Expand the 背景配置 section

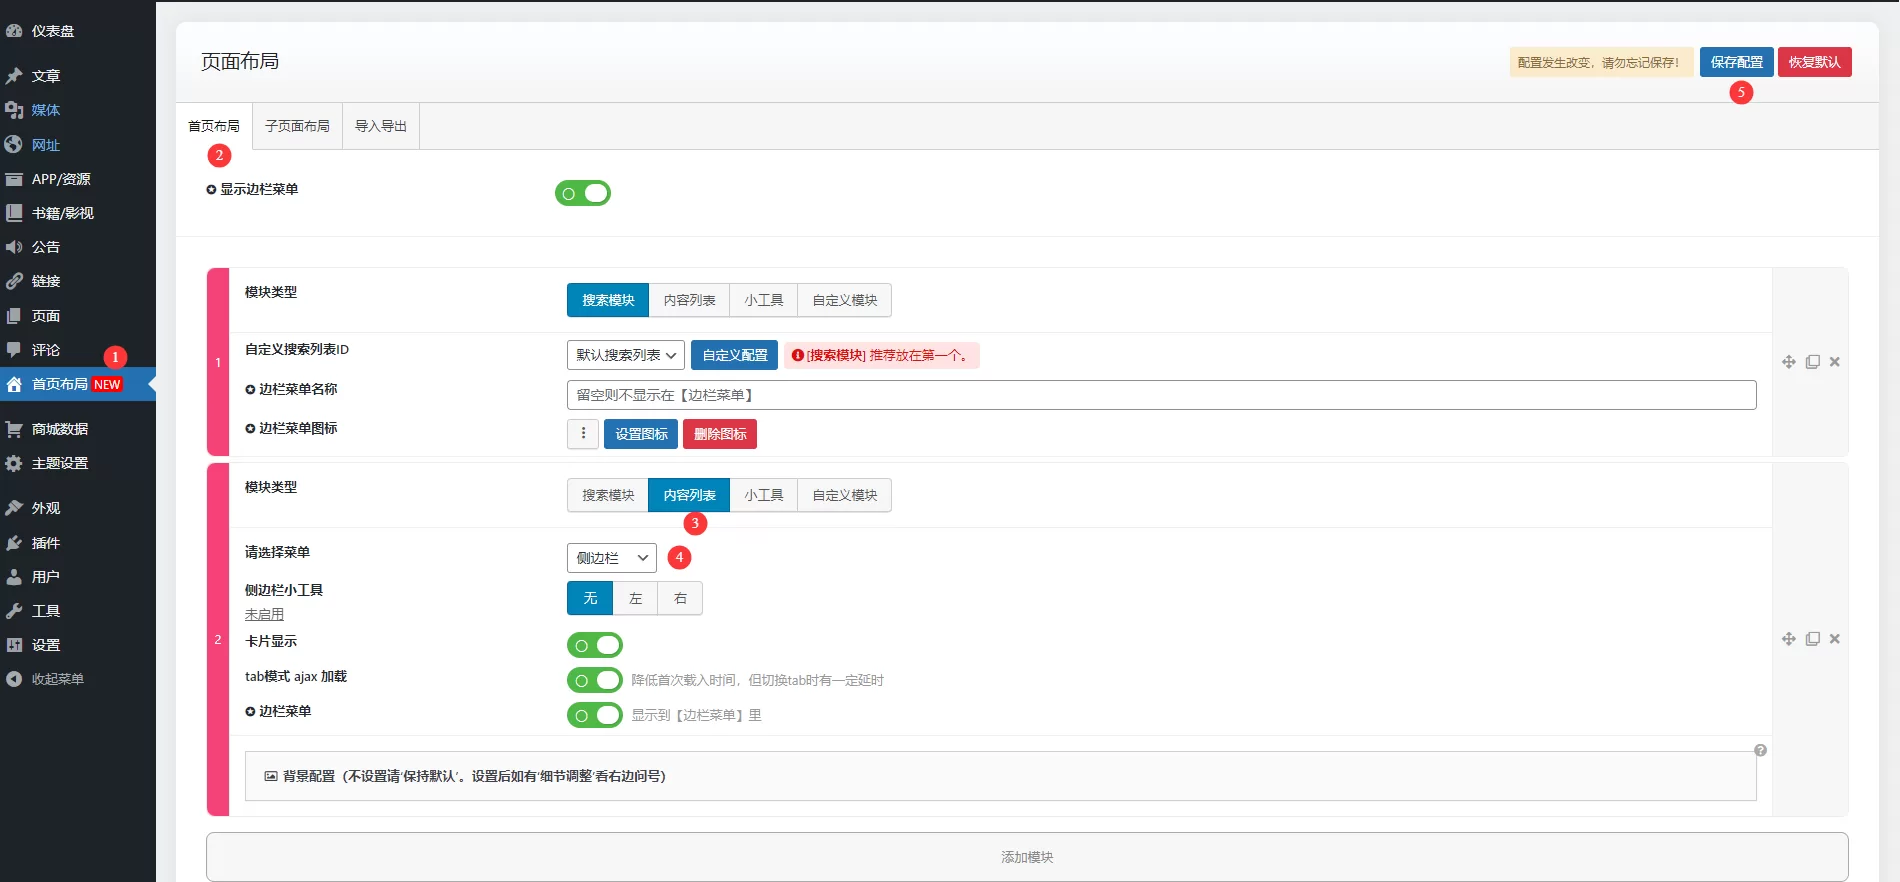1000,776
